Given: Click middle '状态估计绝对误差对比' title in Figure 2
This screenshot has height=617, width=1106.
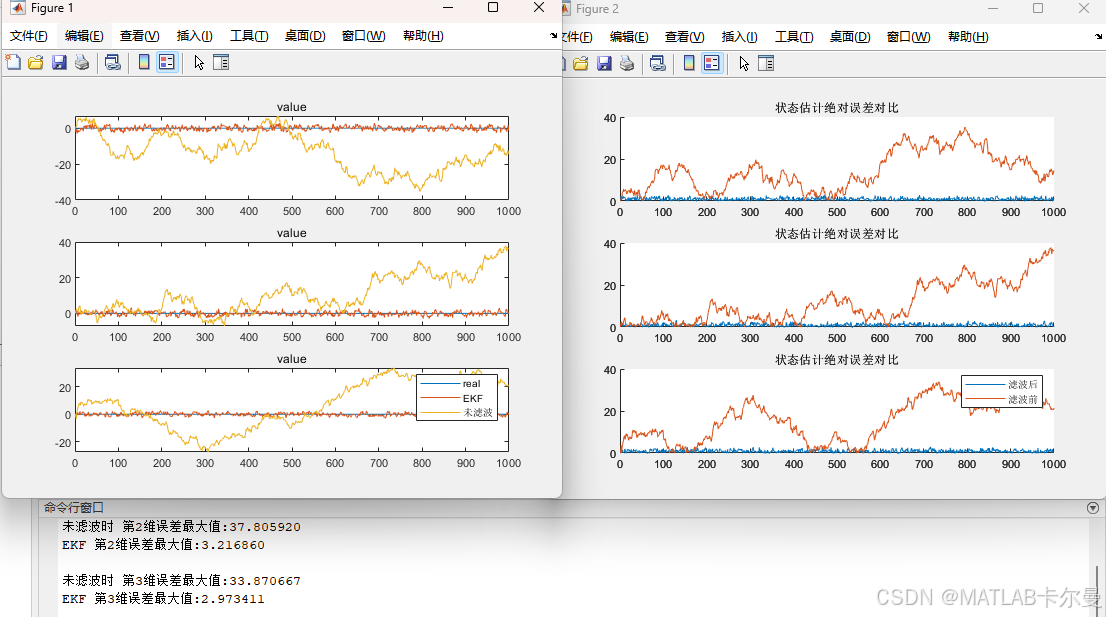Looking at the screenshot, I should coord(837,234).
